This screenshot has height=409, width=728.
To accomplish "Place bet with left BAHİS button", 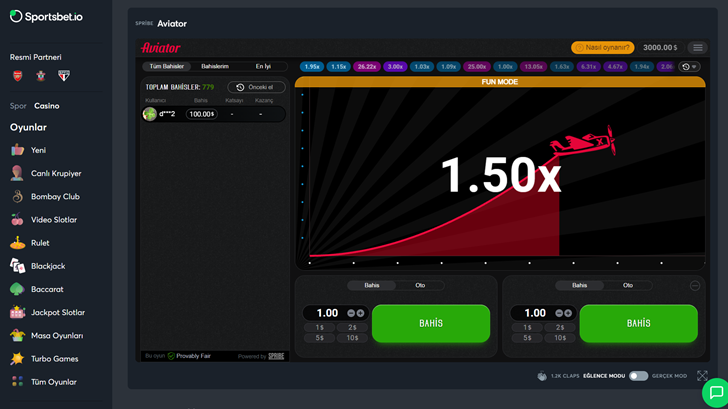I will (431, 324).
